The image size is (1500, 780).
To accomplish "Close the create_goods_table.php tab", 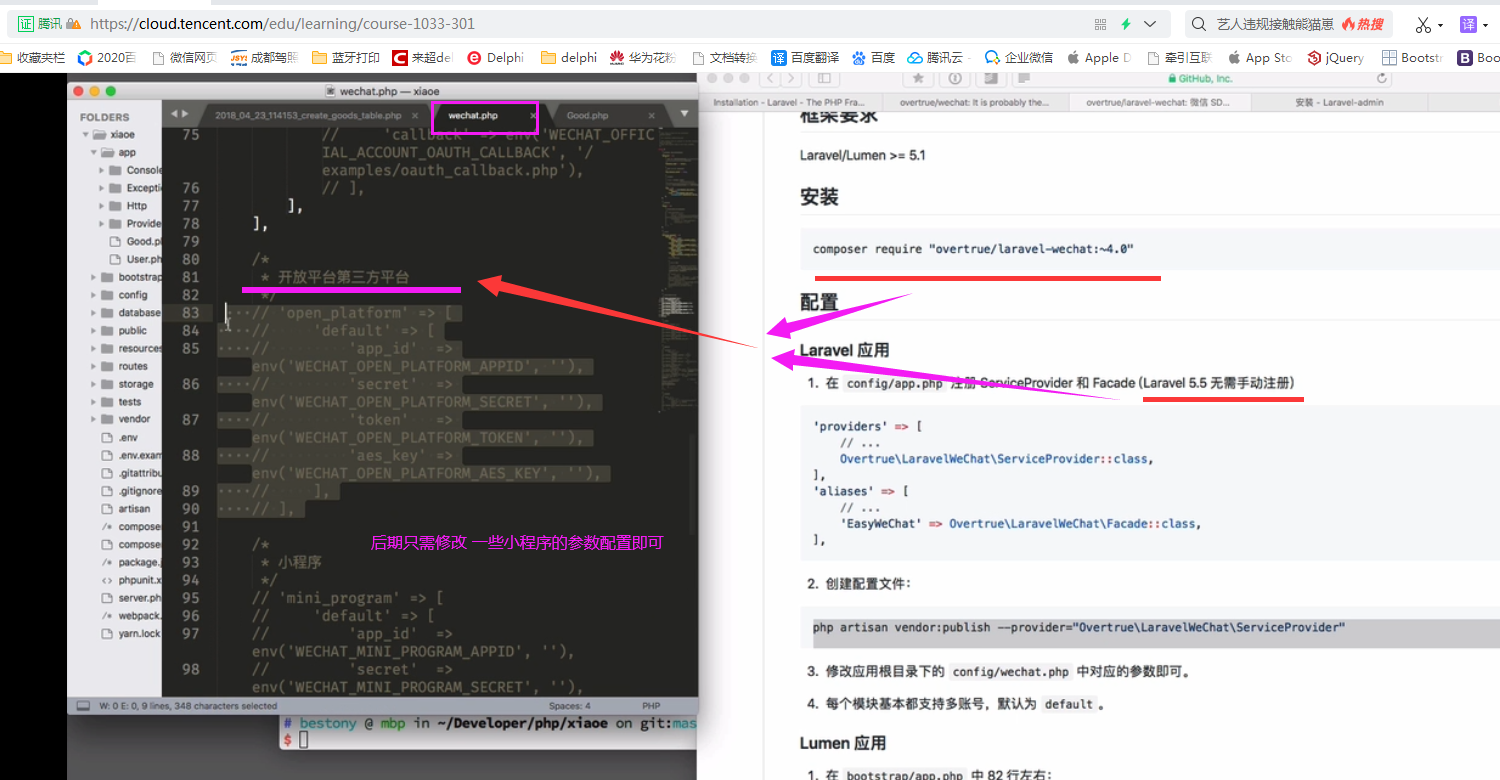I will click(415, 116).
